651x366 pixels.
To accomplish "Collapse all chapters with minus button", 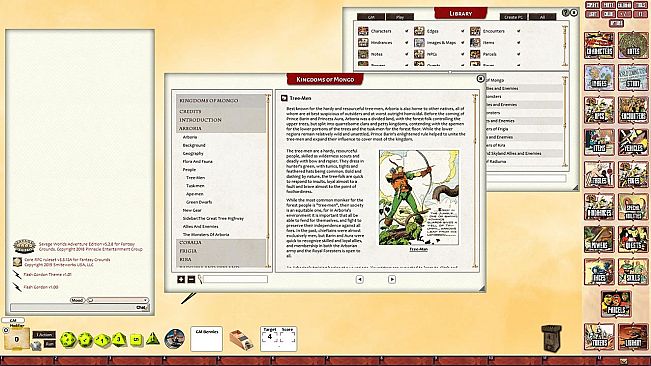I will coord(191,279).
